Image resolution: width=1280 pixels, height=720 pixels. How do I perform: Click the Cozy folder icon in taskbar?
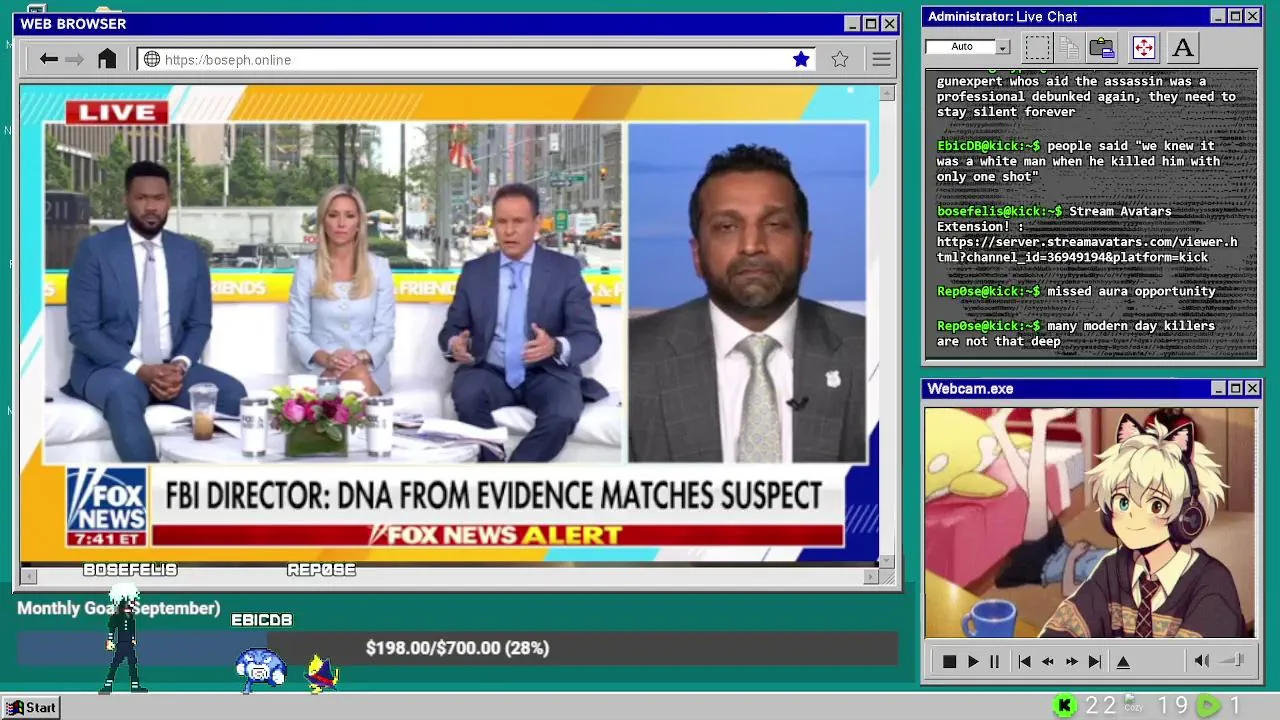point(1132,703)
